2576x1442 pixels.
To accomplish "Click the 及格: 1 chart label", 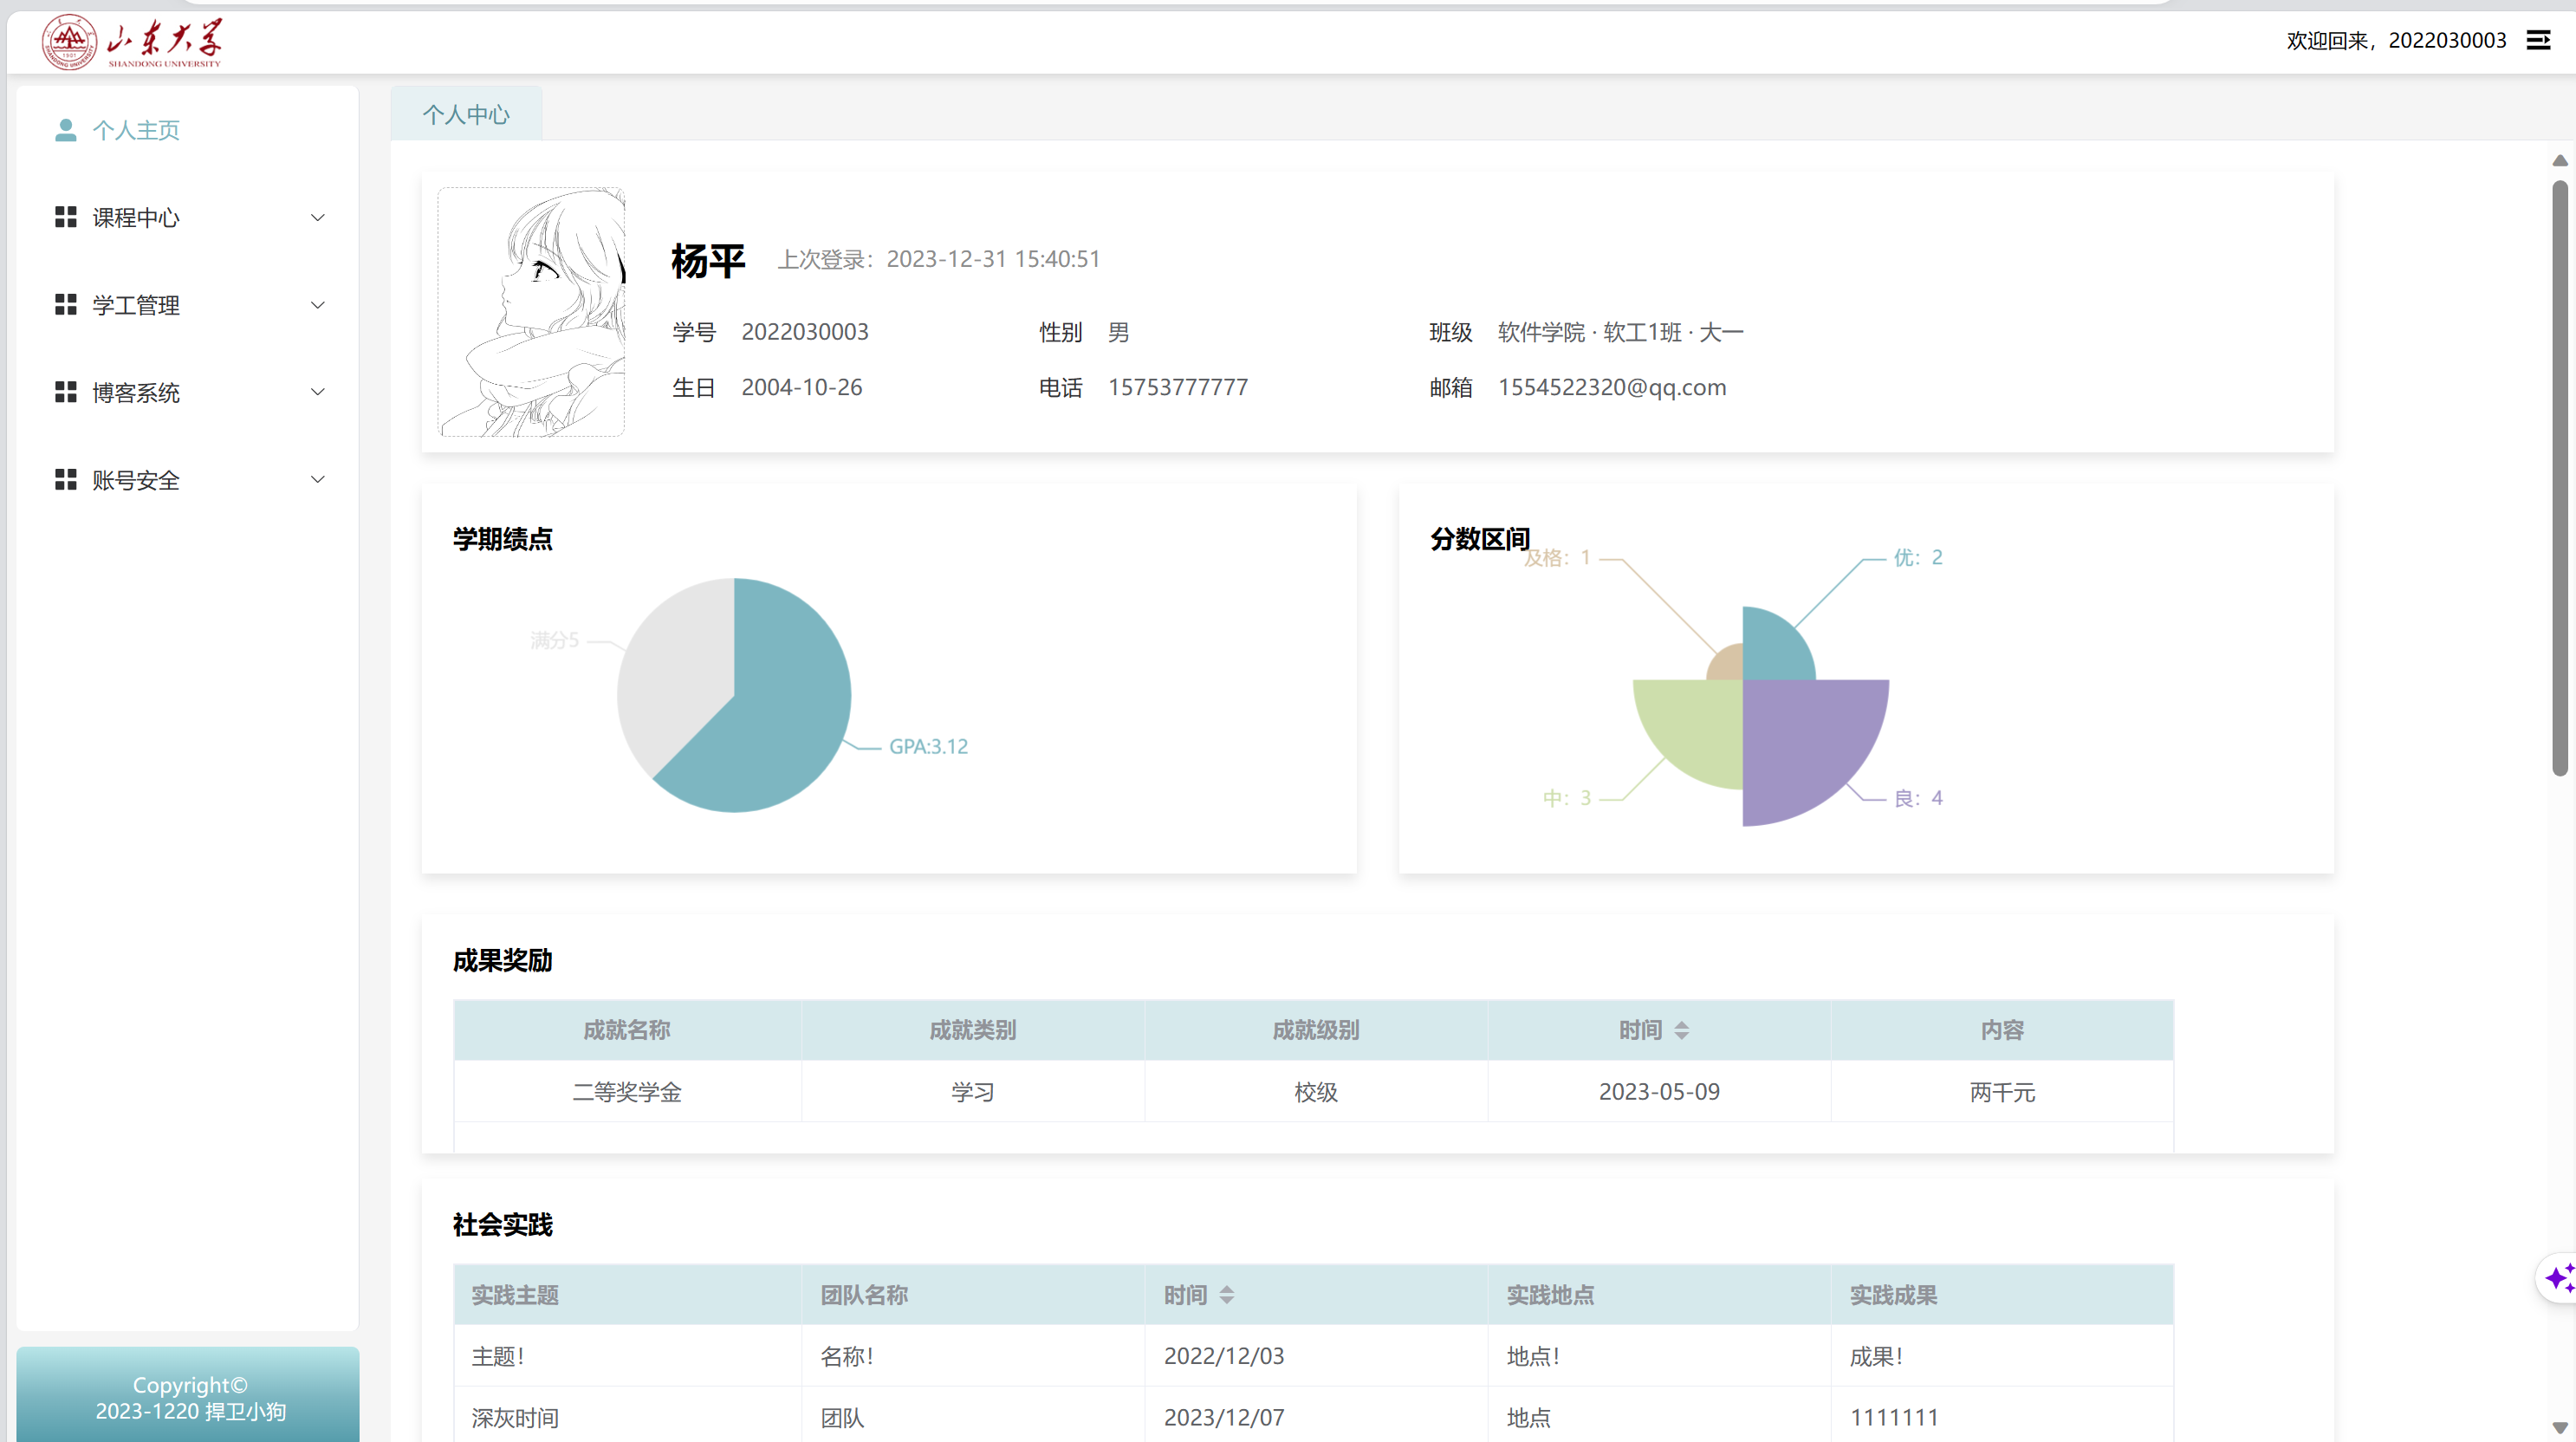I will click(x=1557, y=557).
